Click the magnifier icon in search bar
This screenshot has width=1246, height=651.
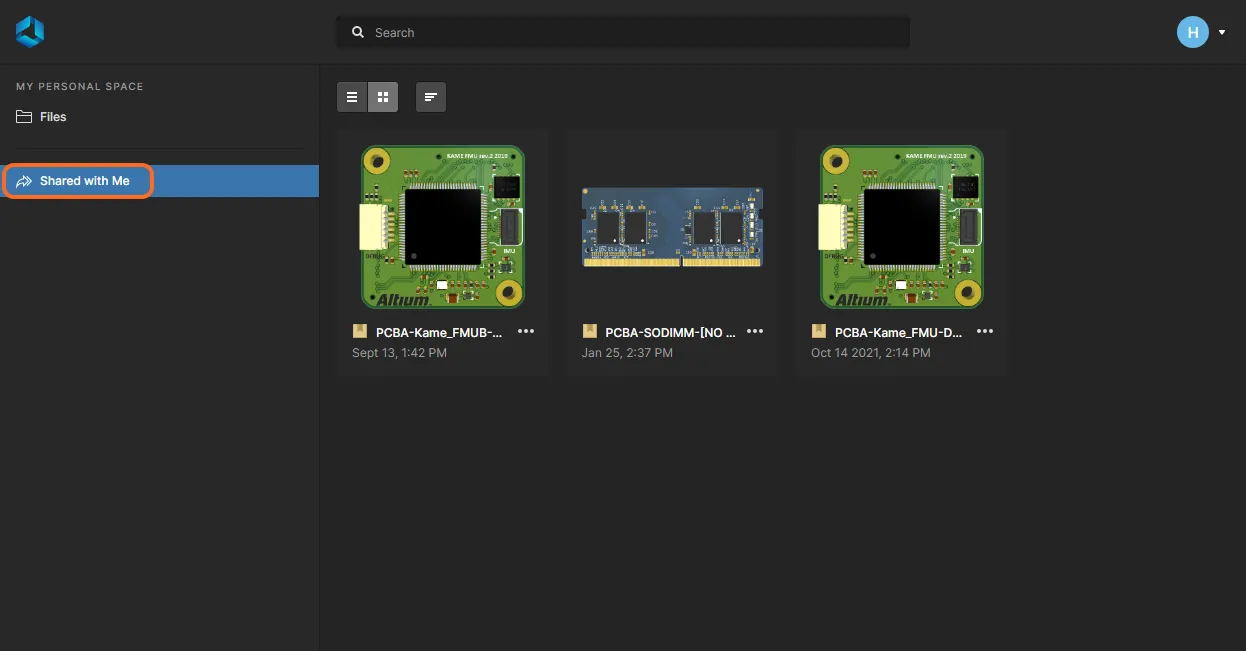click(x=358, y=33)
